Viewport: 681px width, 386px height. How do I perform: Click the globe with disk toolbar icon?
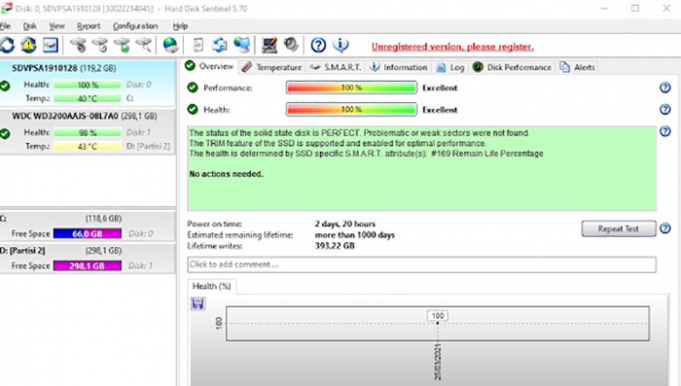click(x=170, y=45)
